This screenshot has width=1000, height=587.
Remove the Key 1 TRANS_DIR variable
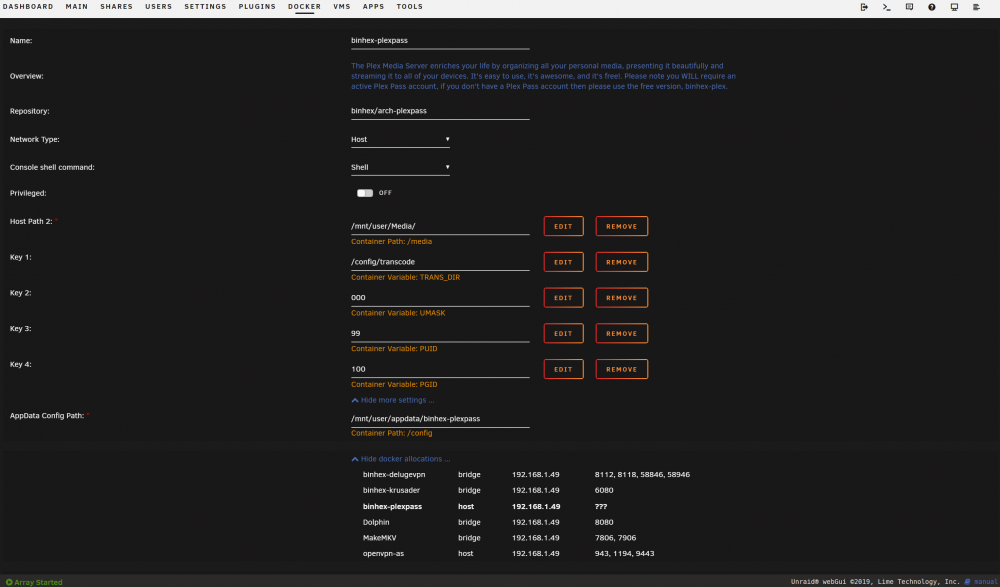[x=622, y=262]
